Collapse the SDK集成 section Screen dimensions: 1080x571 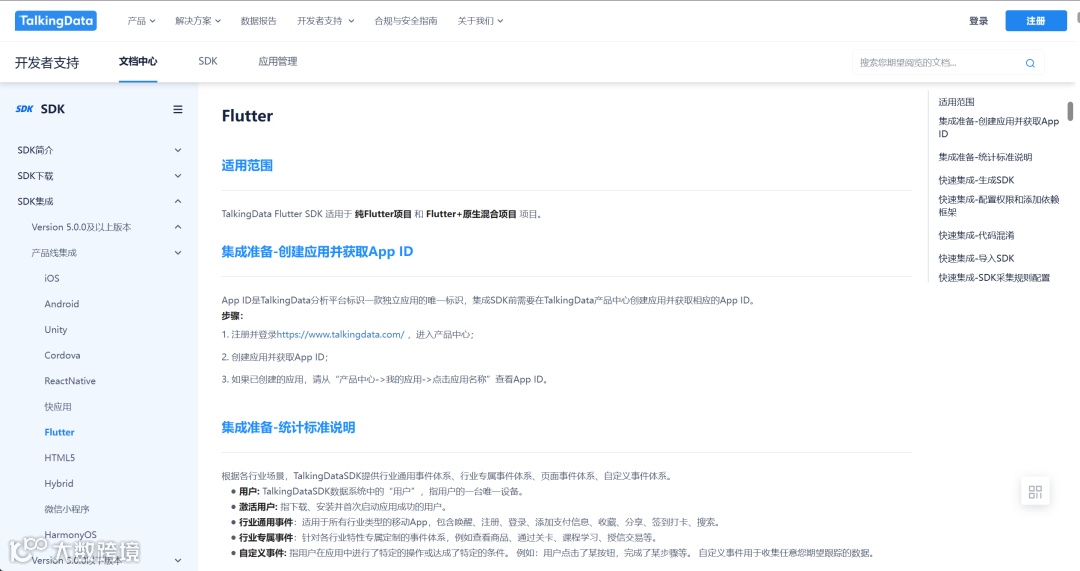pyautogui.click(x=99, y=201)
